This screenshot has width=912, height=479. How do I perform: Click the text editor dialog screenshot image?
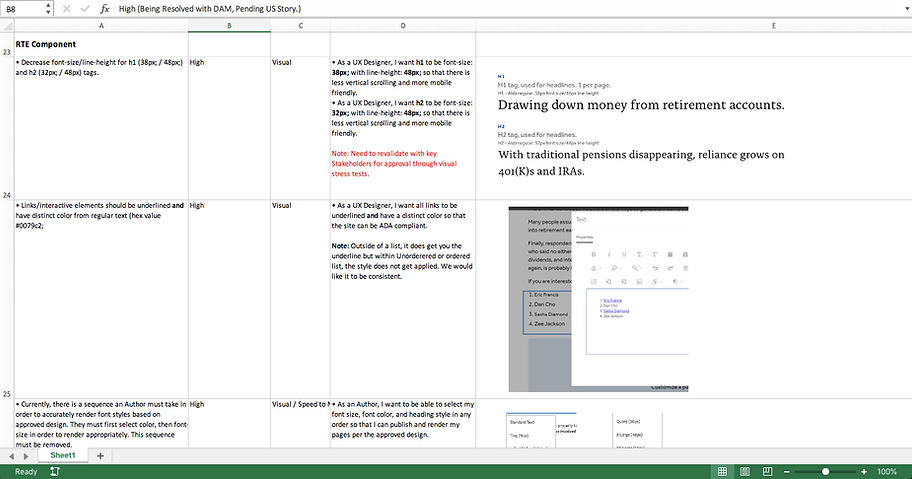598,299
